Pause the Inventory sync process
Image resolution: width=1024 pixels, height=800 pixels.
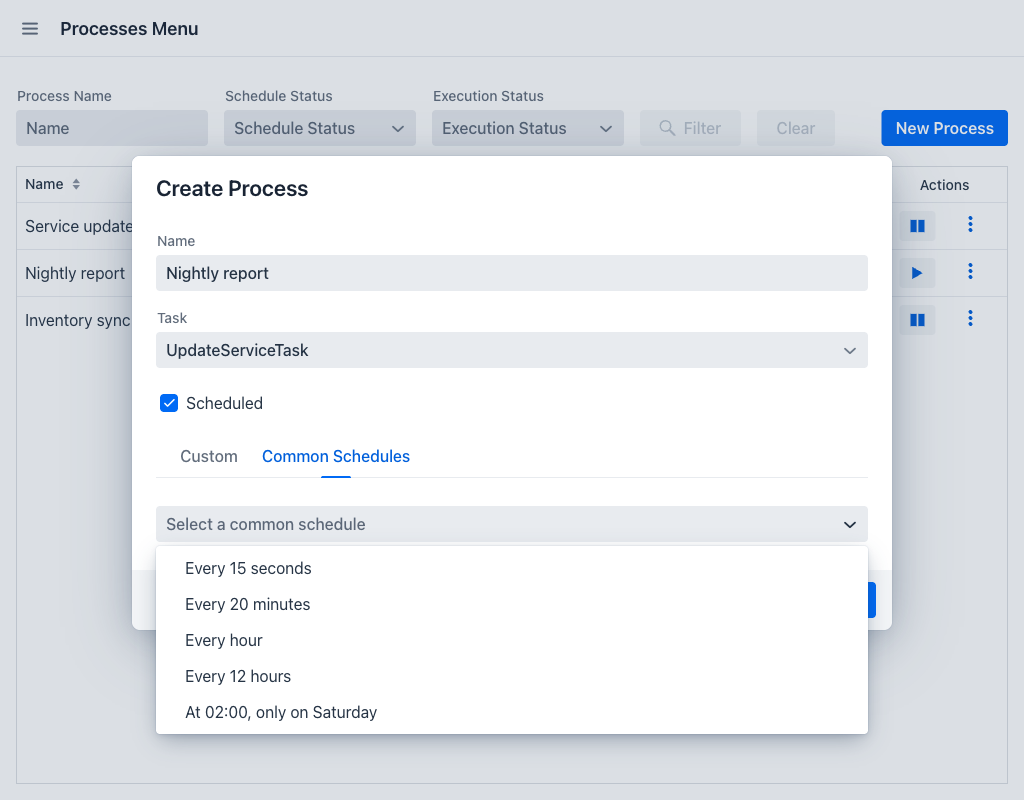[x=917, y=320]
